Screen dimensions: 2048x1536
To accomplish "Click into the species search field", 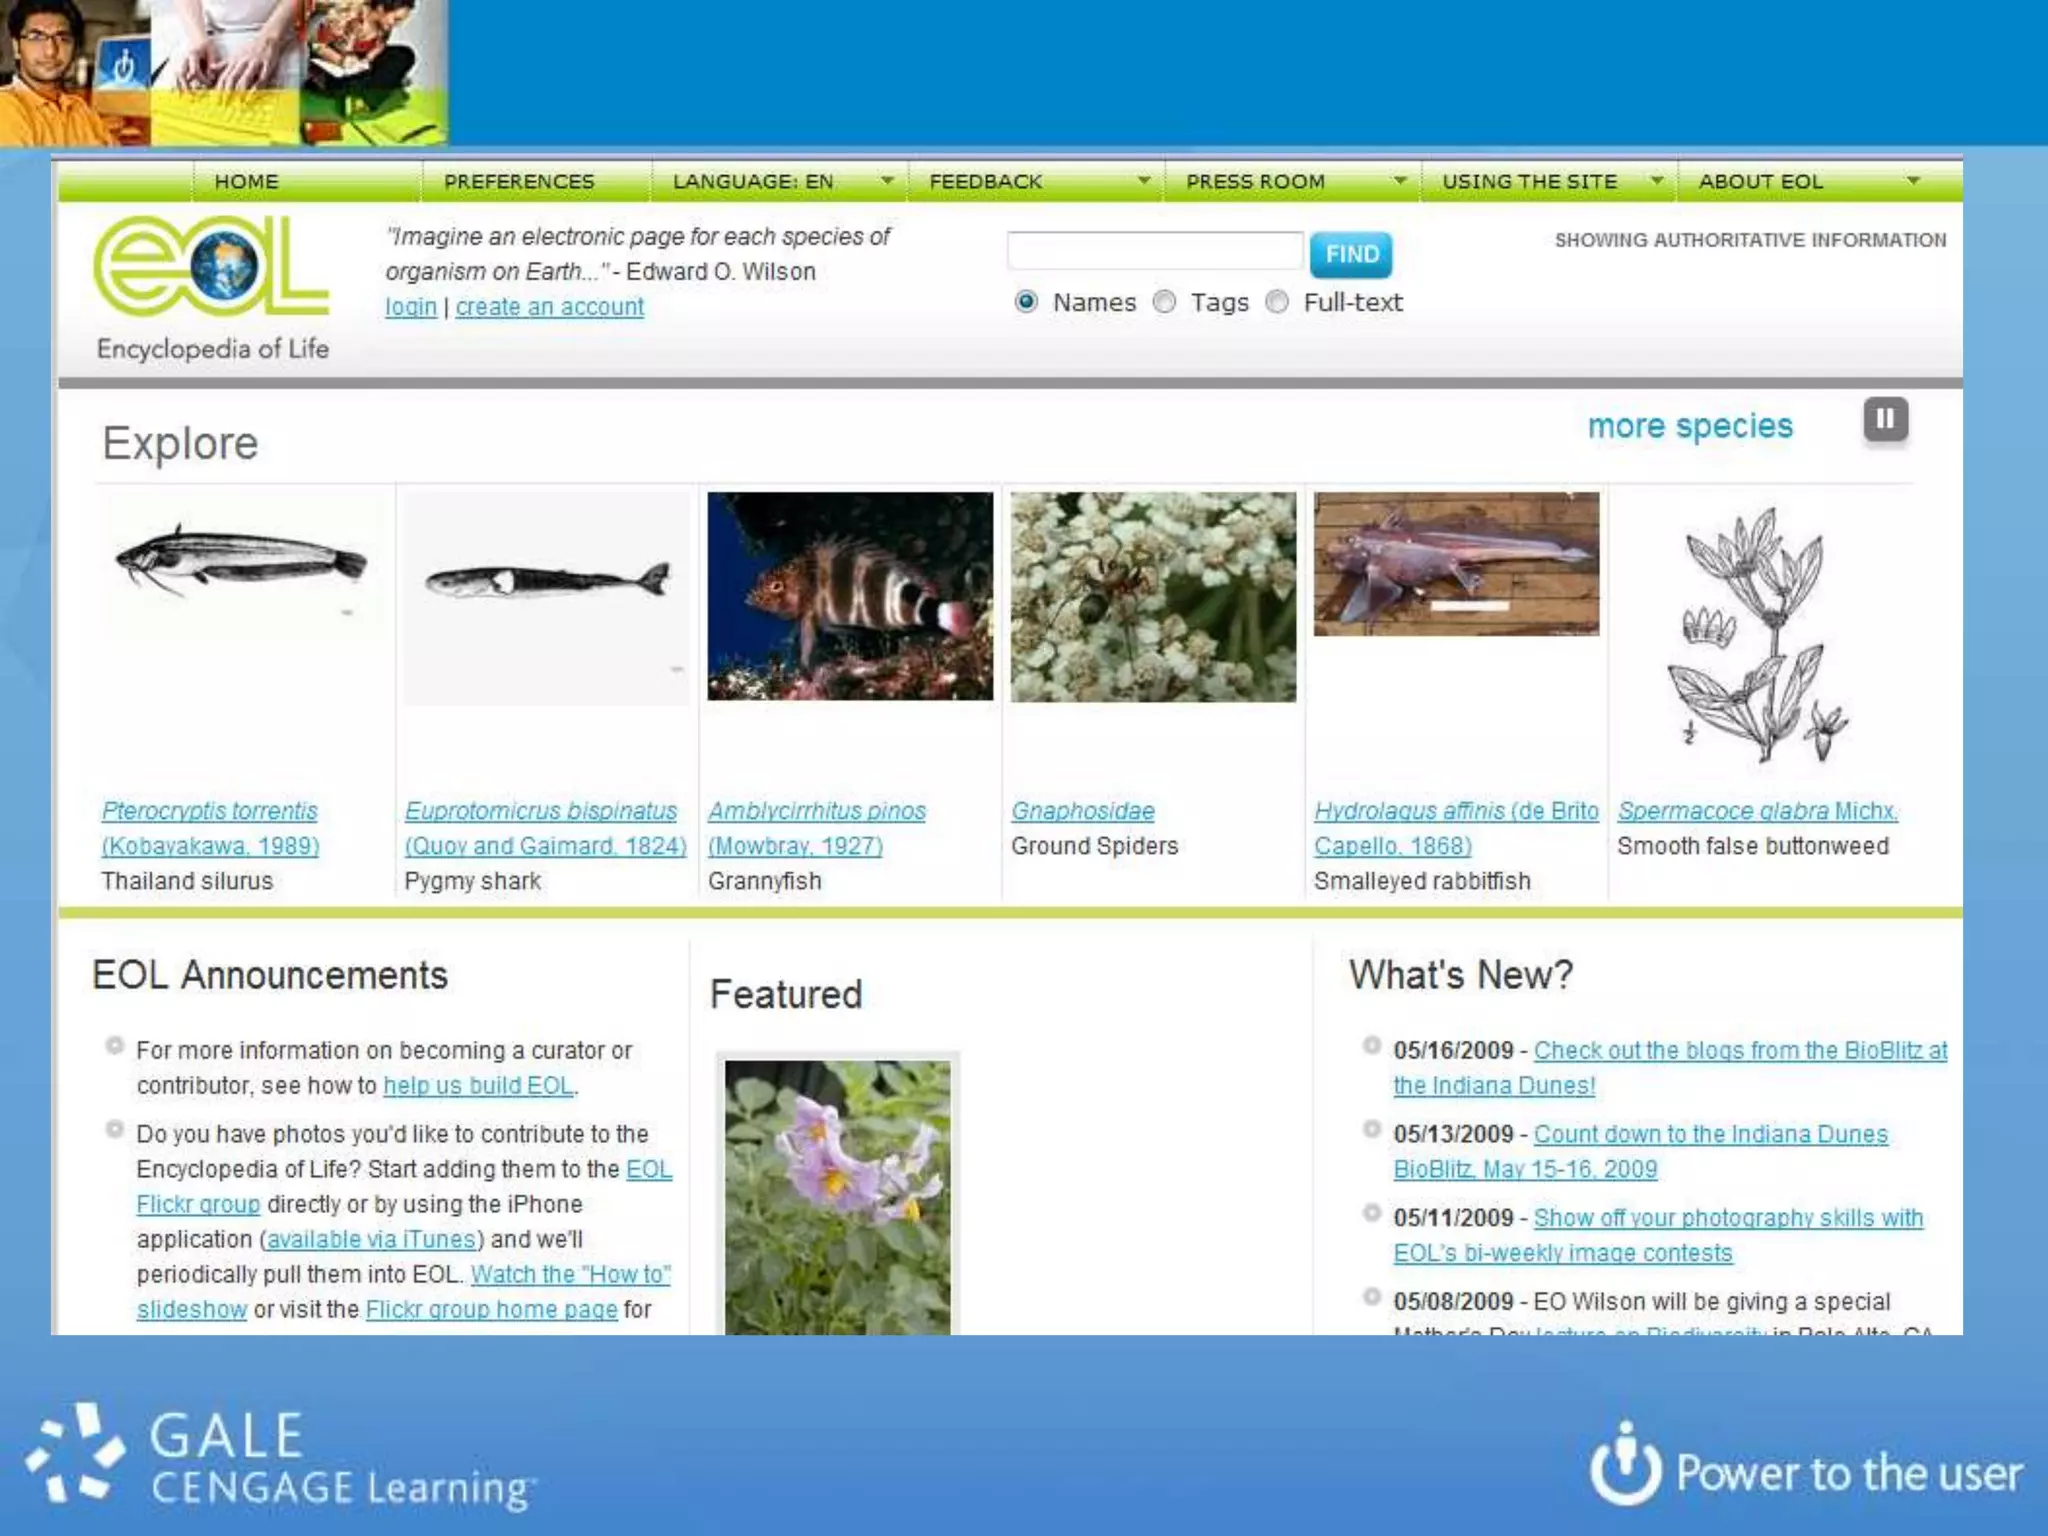I will [1154, 252].
